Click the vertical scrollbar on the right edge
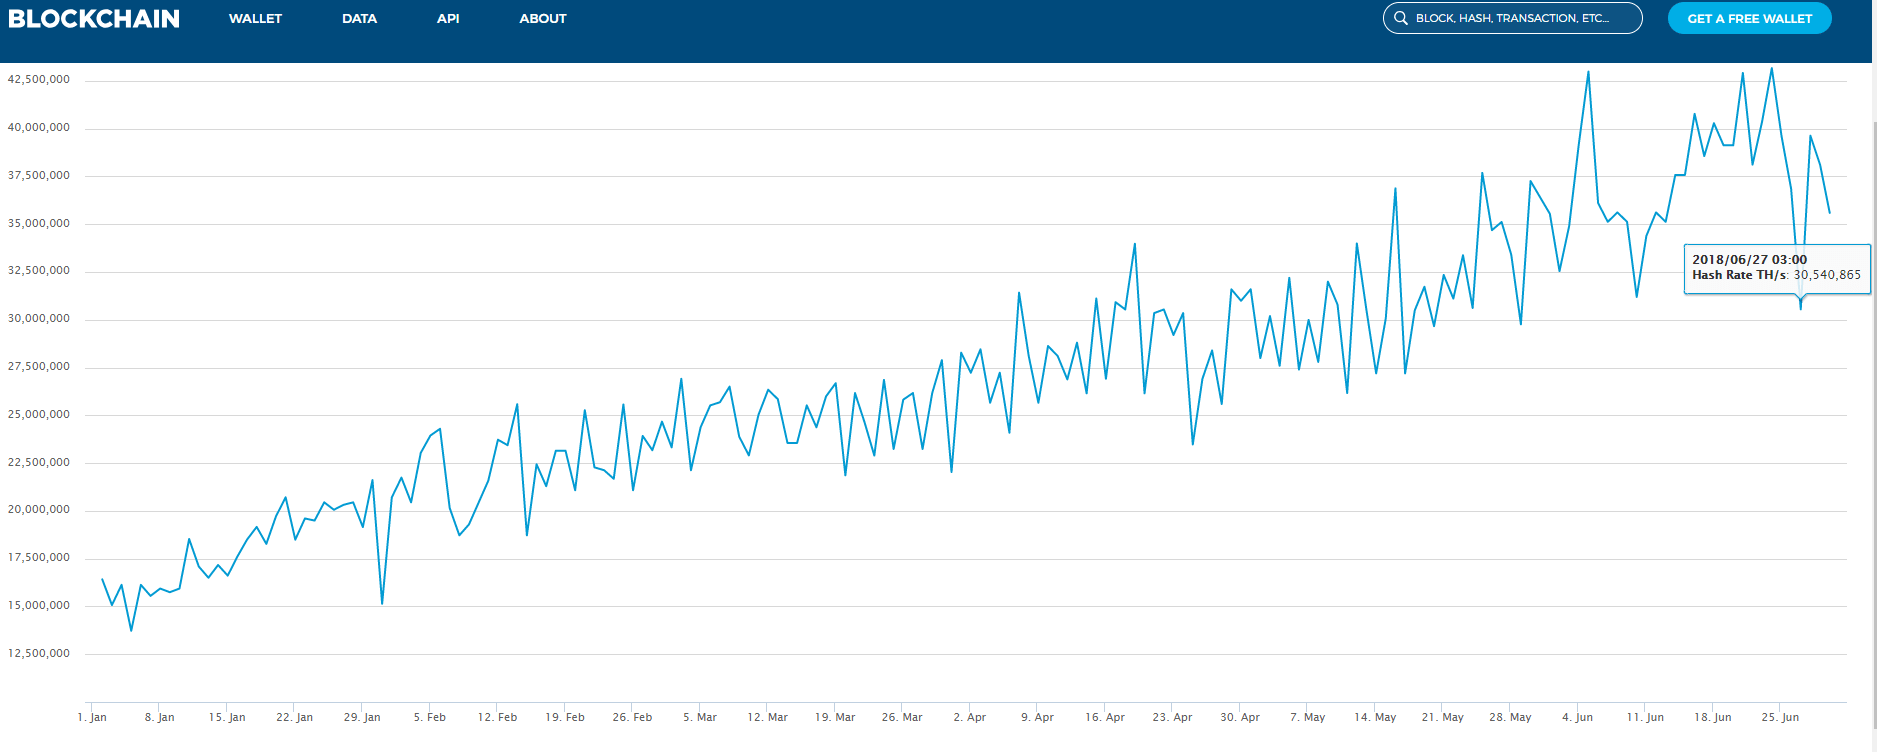This screenshot has width=1877, height=752. click(1873, 400)
